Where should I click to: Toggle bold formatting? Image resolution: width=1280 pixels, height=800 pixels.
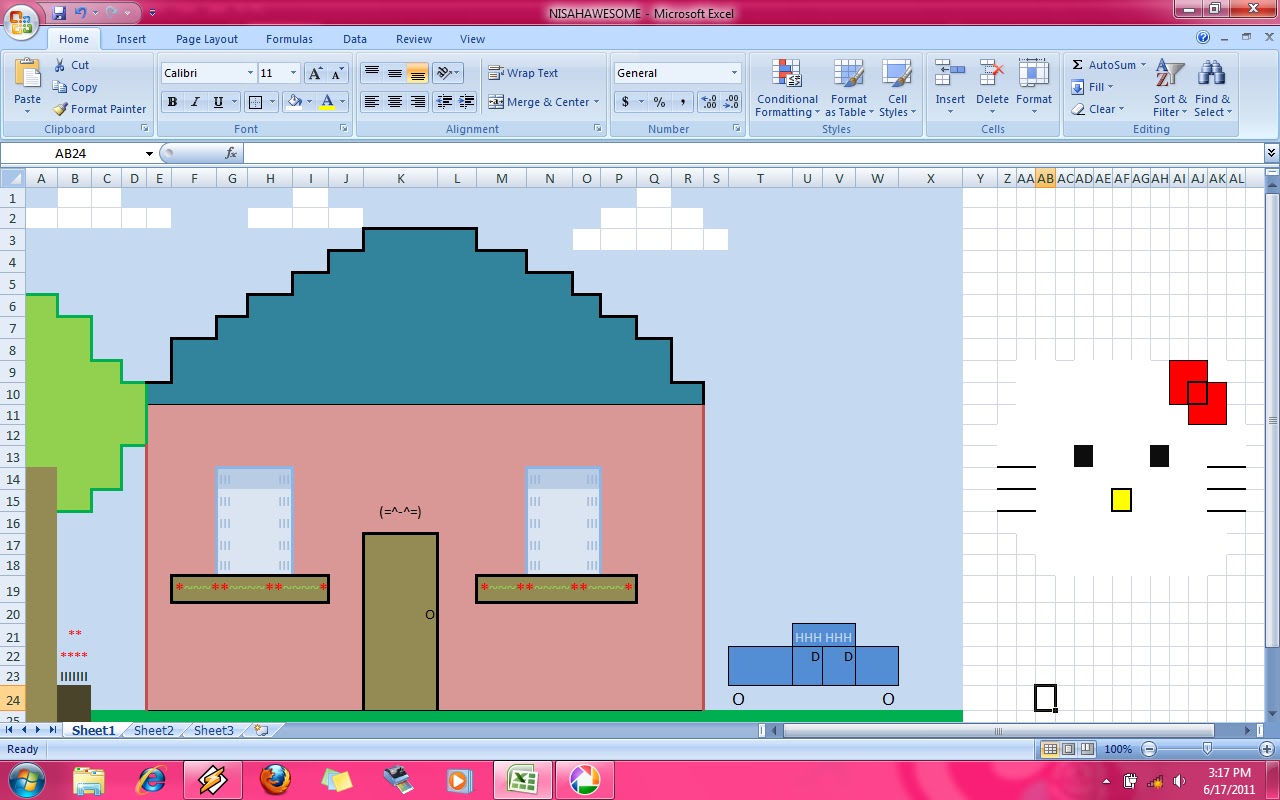point(171,102)
